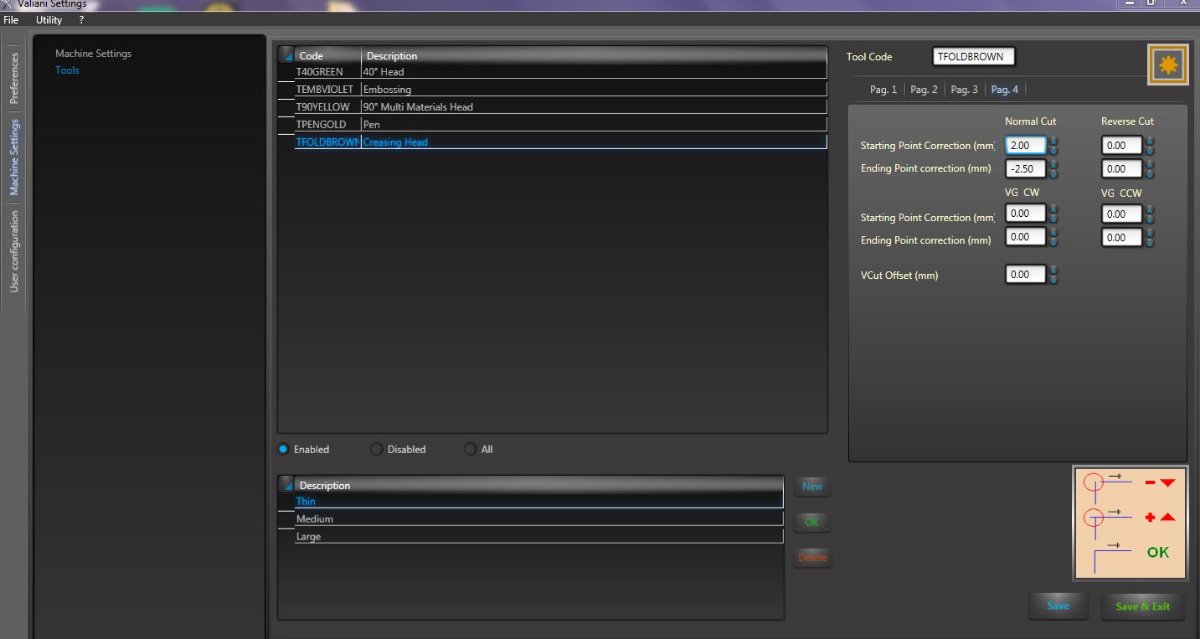Select the T90YELLOW Multi Materials Head row
Viewport: 1200px width, 639px height.
561,107
